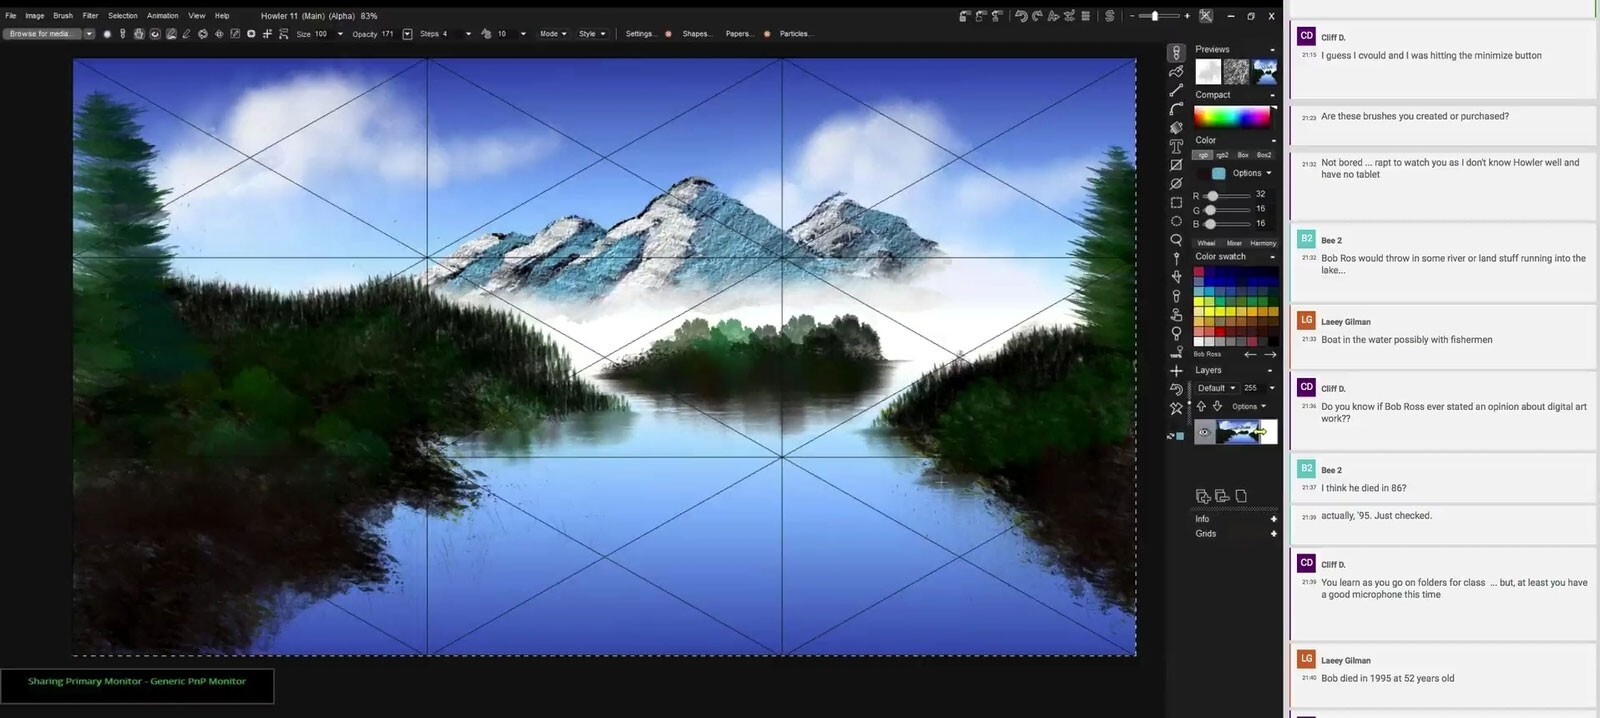Switch color mode to rgb
1600x718 pixels.
1203,155
